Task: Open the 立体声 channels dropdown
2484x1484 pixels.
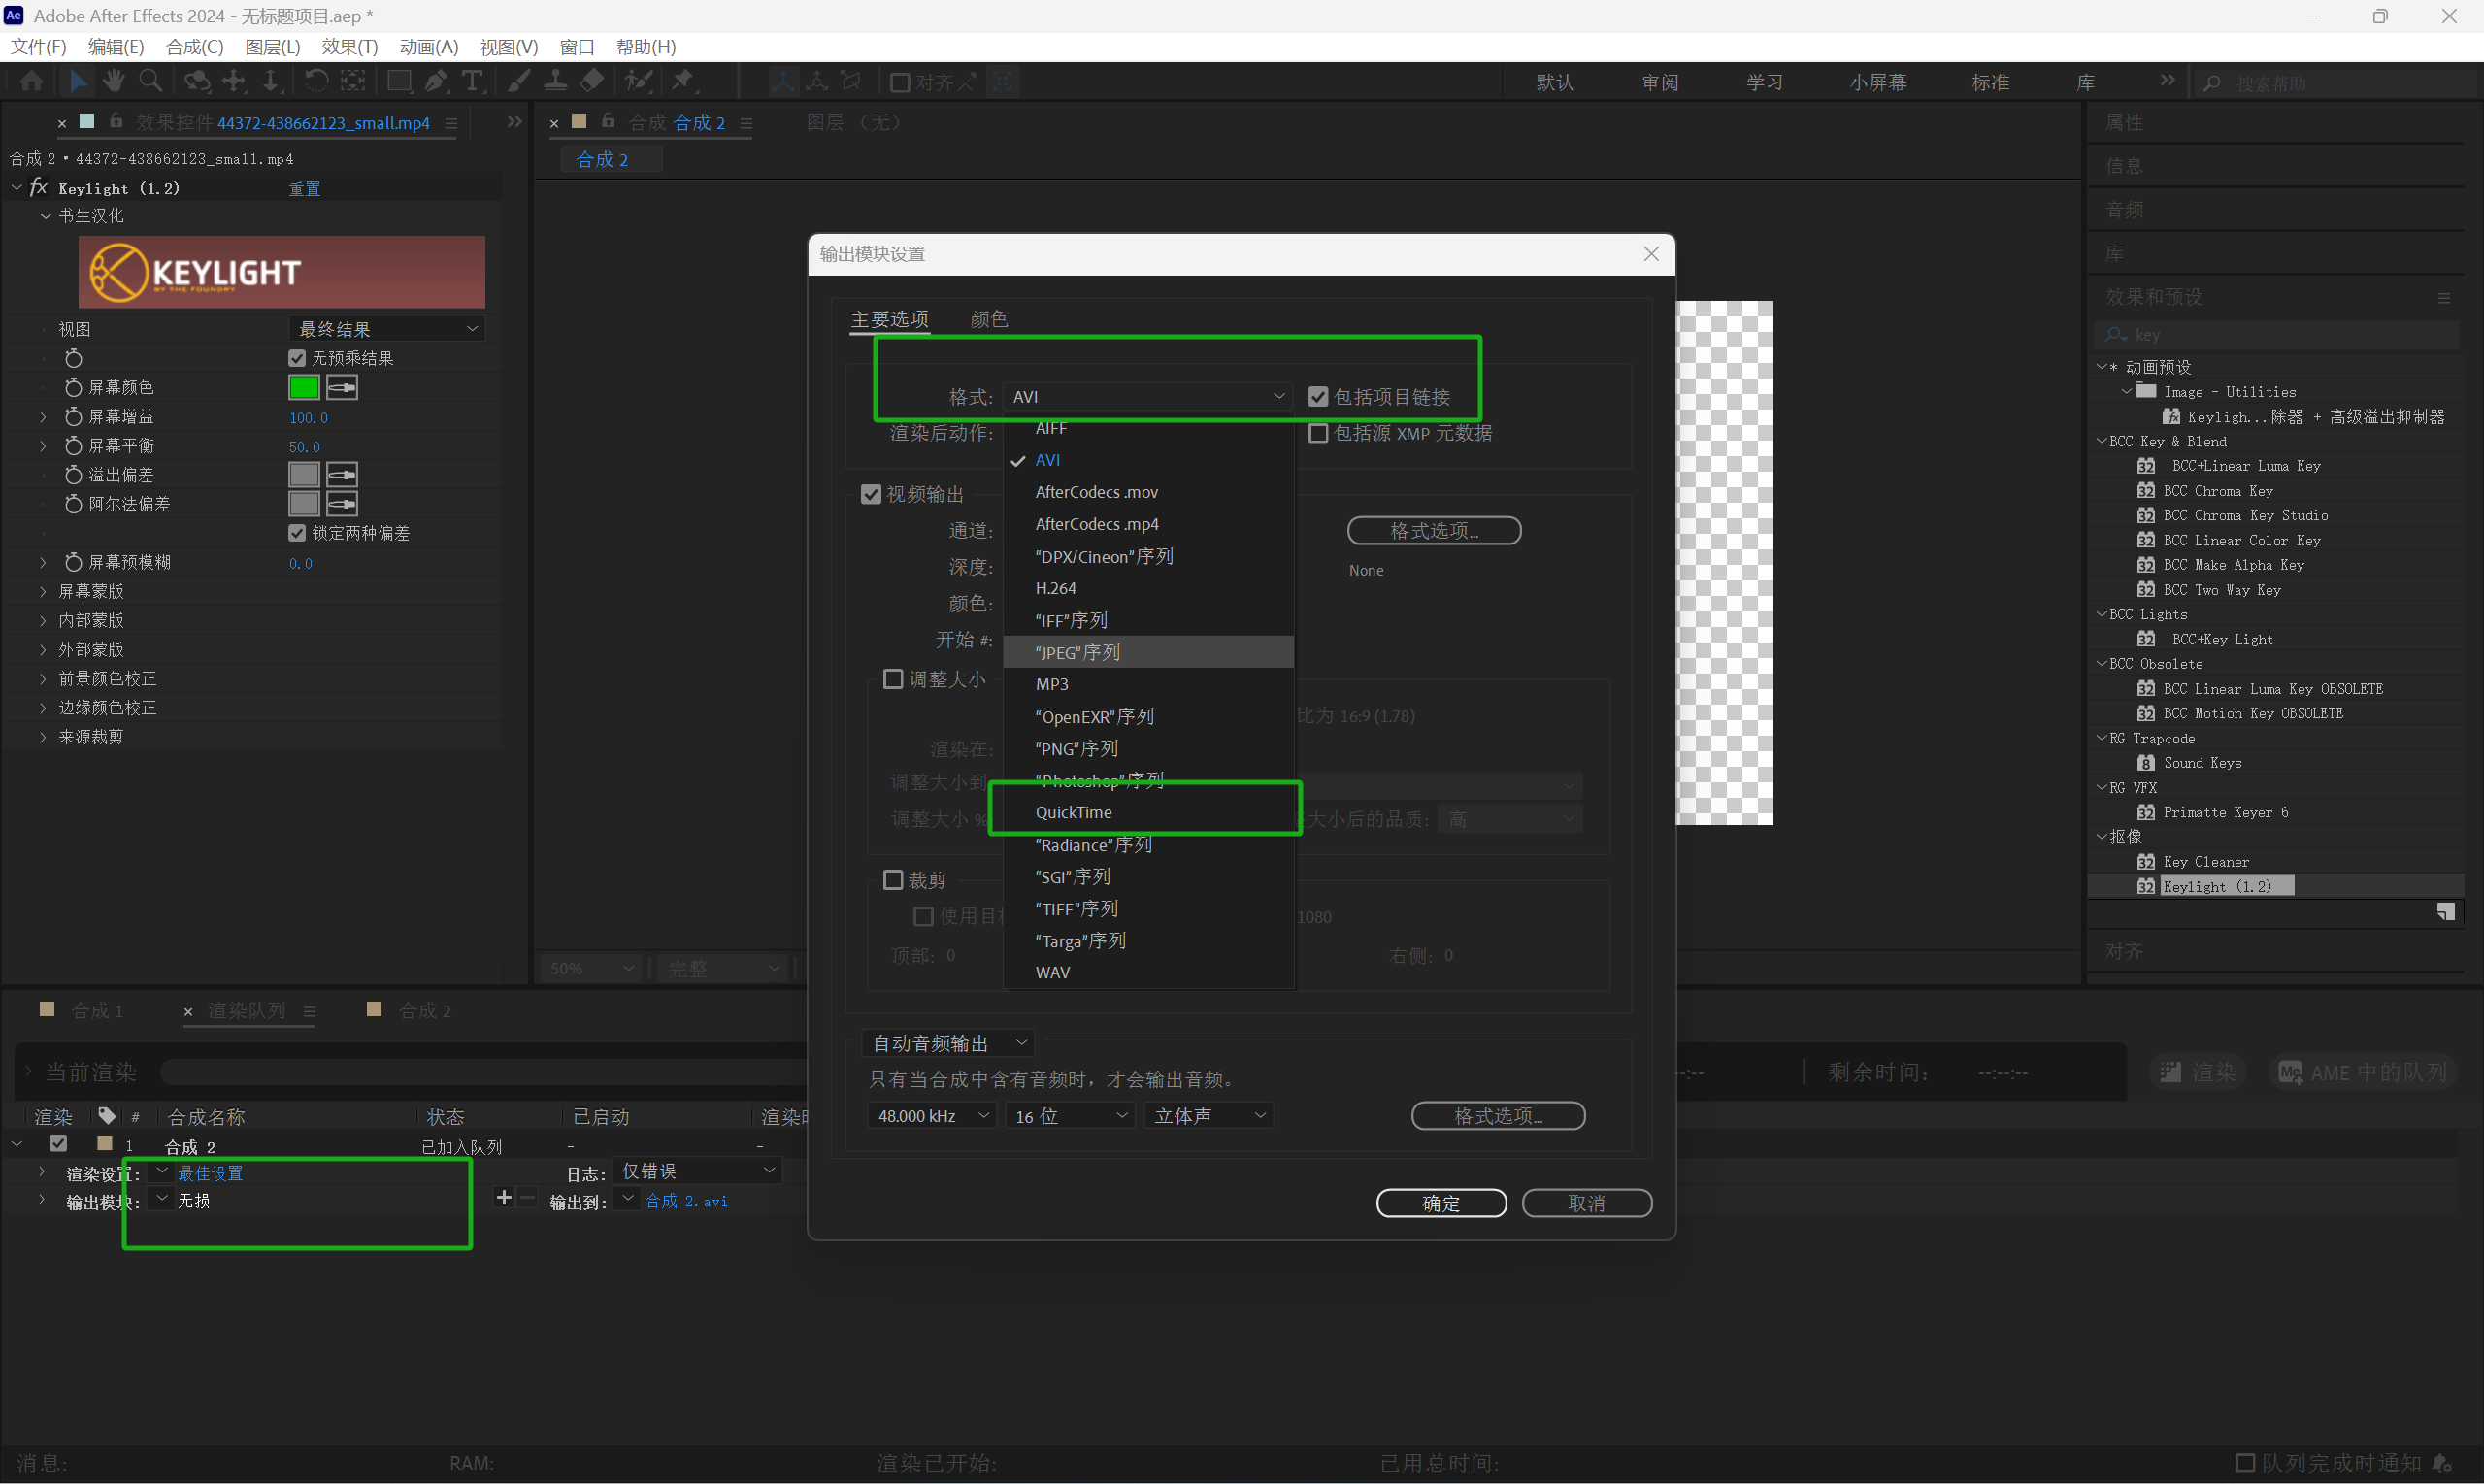Action: [1209, 1116]
